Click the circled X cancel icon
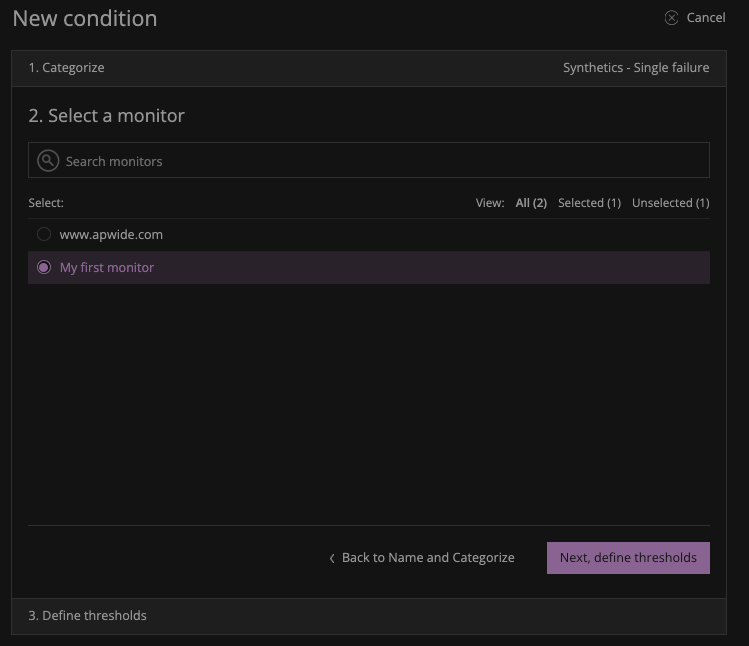The image size is (749, 646). point(672,18)
